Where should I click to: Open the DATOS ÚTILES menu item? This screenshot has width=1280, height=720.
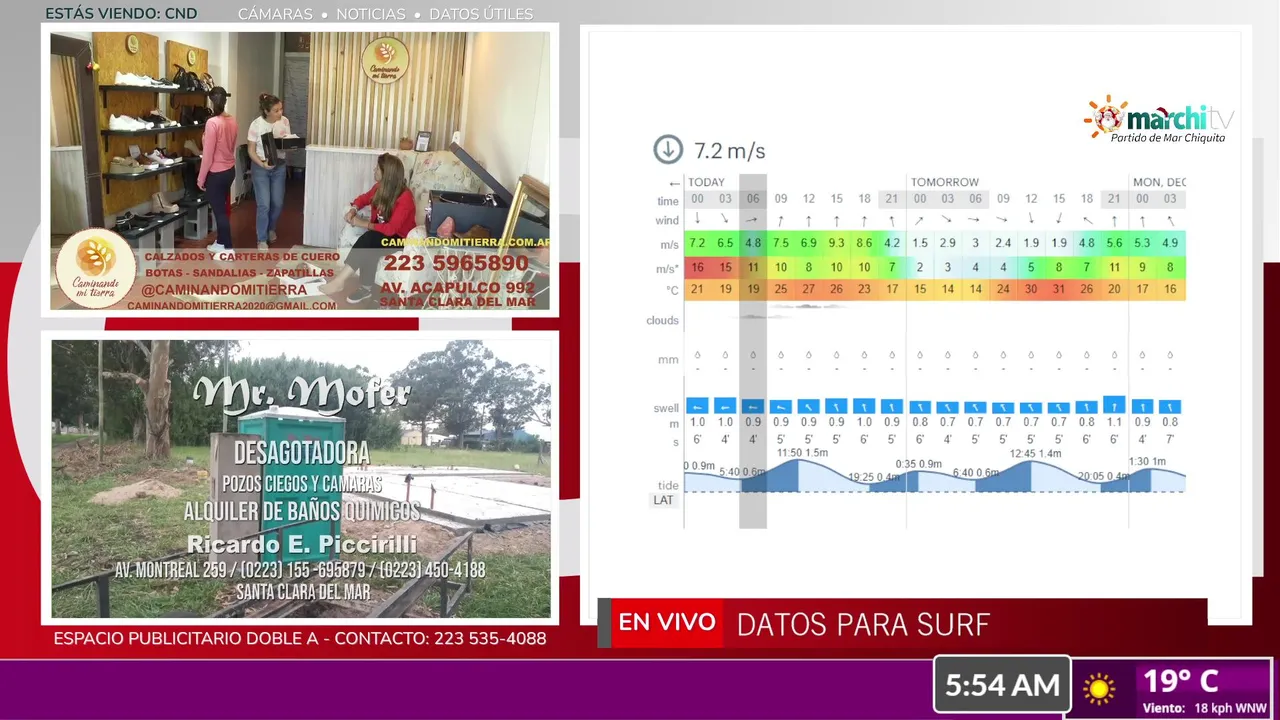coord(481,14)
